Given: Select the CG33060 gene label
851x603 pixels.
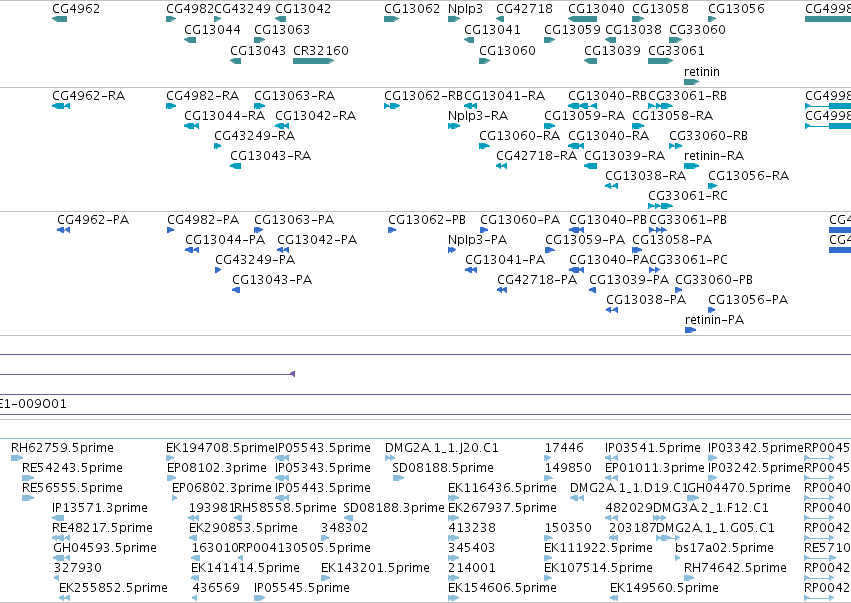Looking at the screenshot, I should 697,29.
